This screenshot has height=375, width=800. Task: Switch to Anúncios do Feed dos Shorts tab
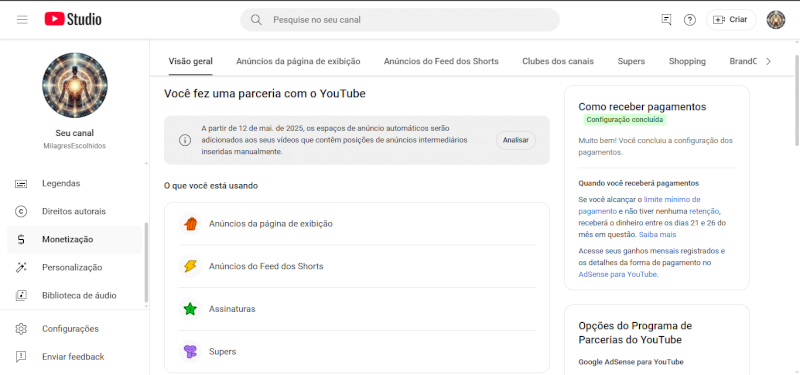pos(441,61)
